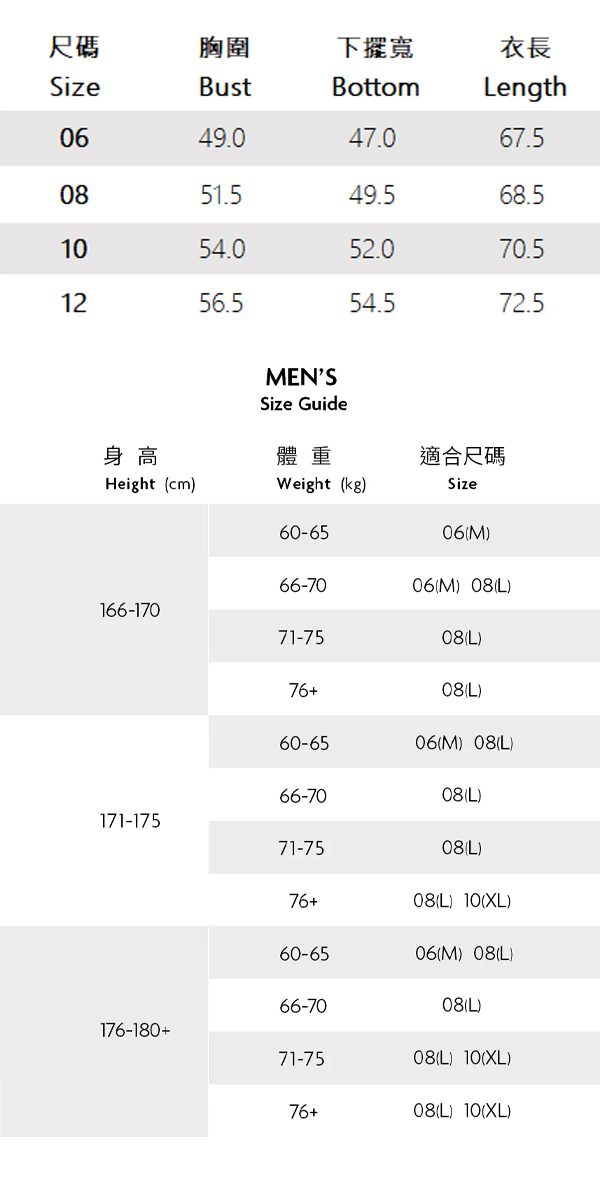Click the 52.0 bottom width value
600x1200 pixels.
372,249
